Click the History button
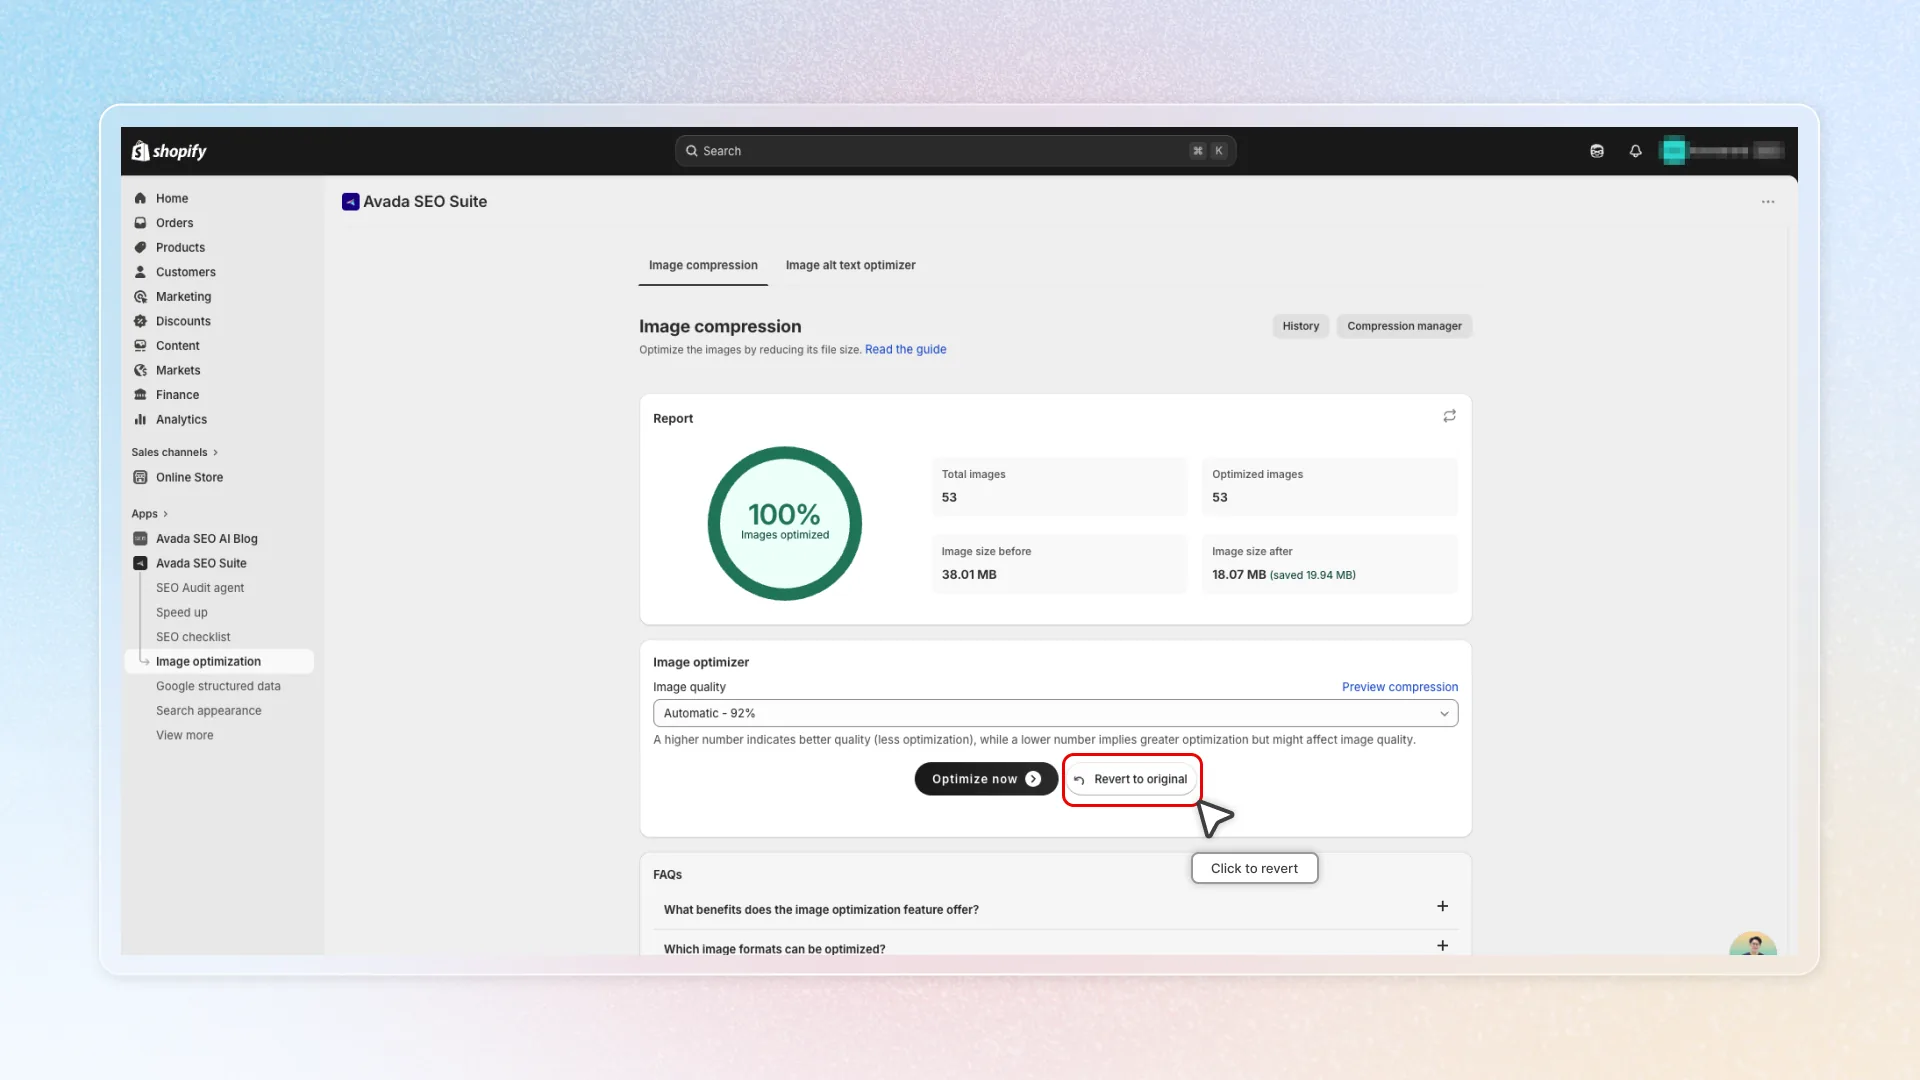 (x=1300, y=326)
